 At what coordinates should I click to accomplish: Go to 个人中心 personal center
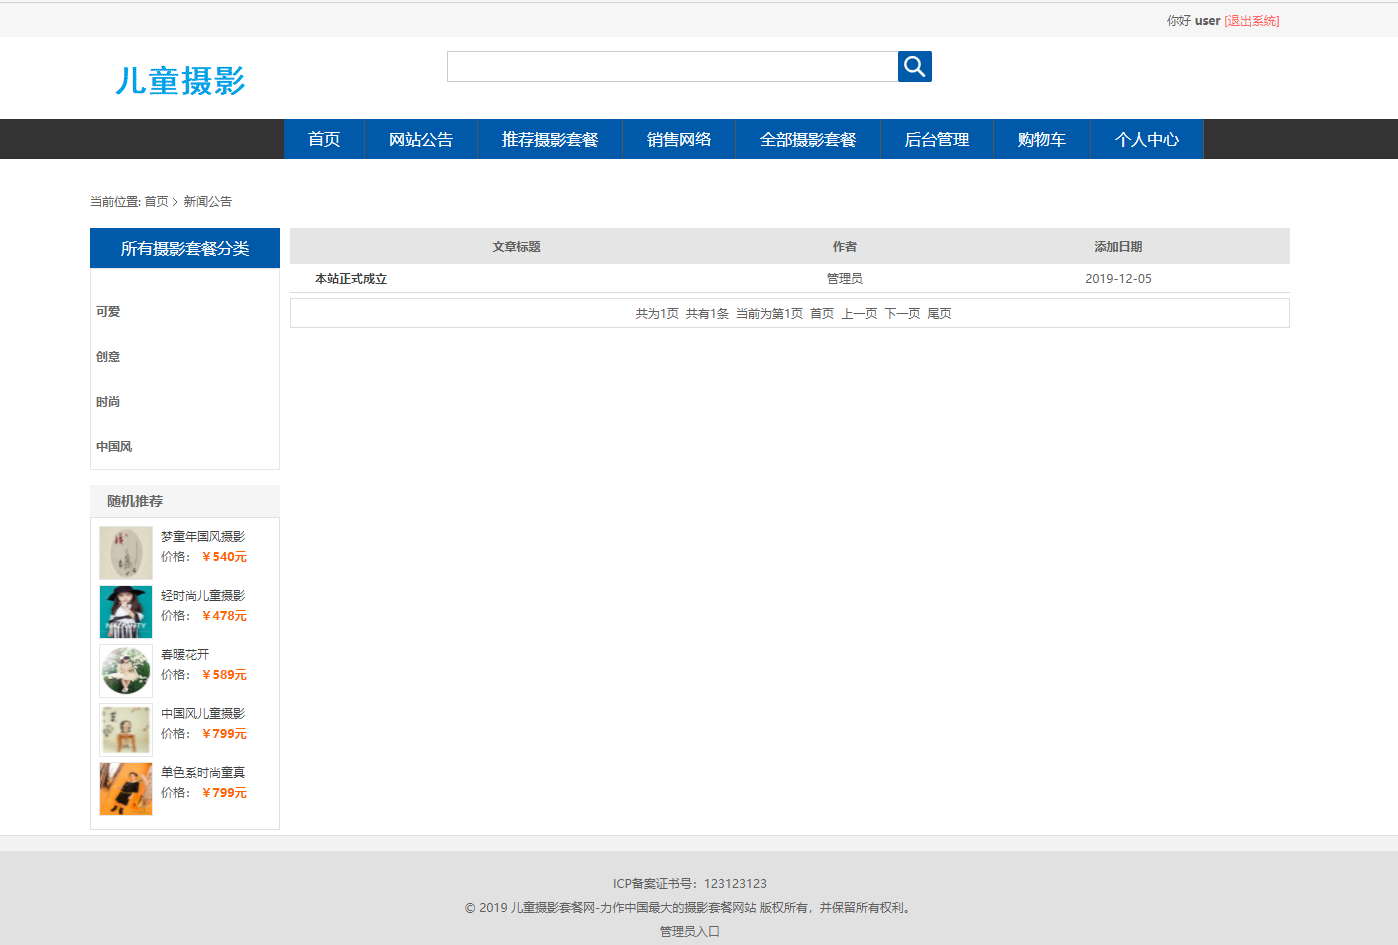point(1146,139)
